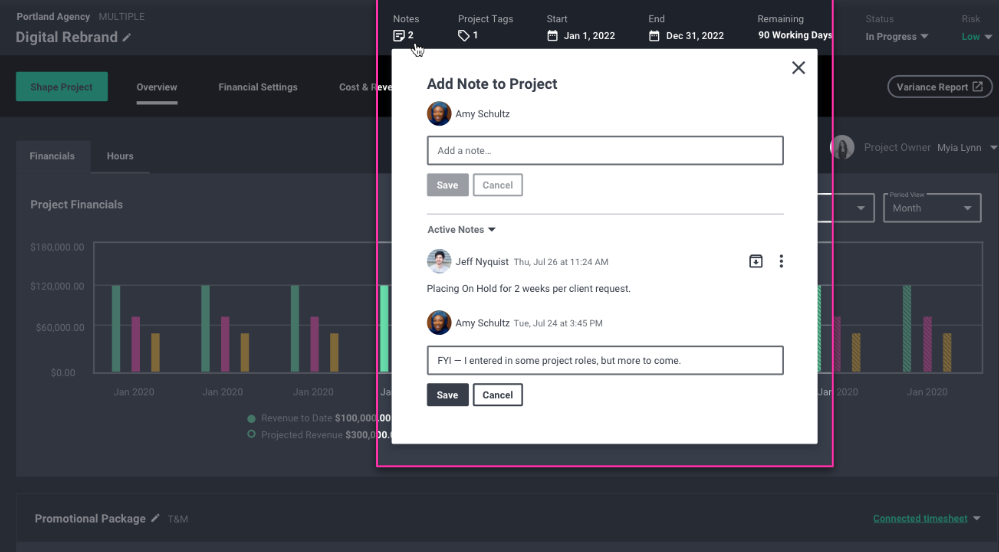Open the Period View Month dropdown
This screenshot has height=552, width=999.
click(932, 208)
